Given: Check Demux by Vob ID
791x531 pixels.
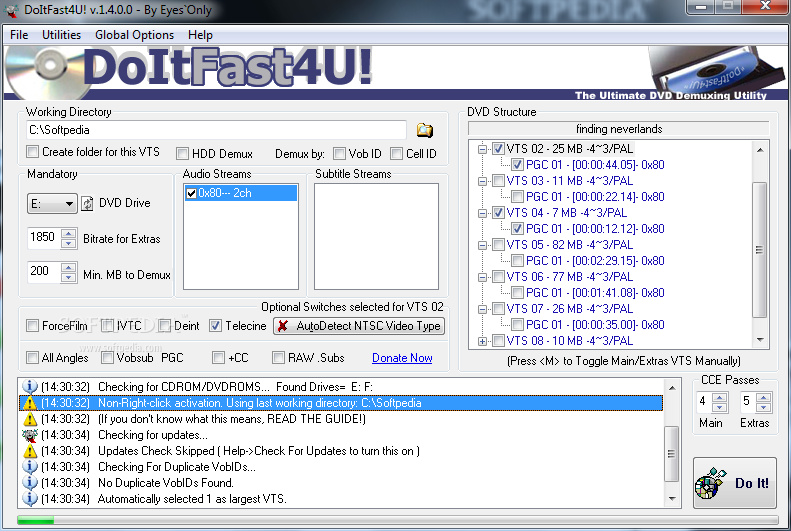Looking at the screenshot, I should 340,153.
